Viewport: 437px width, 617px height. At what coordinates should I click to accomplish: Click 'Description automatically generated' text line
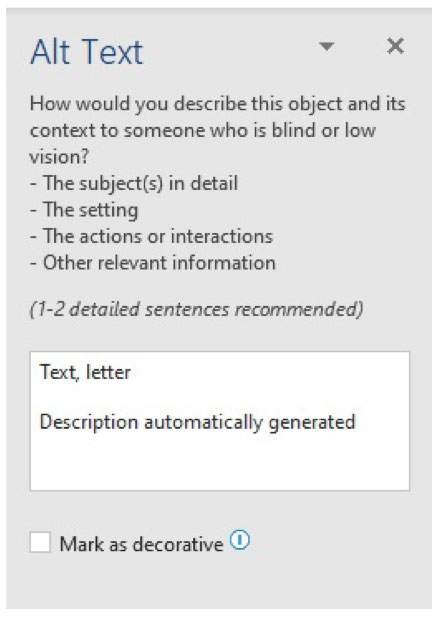197,423
